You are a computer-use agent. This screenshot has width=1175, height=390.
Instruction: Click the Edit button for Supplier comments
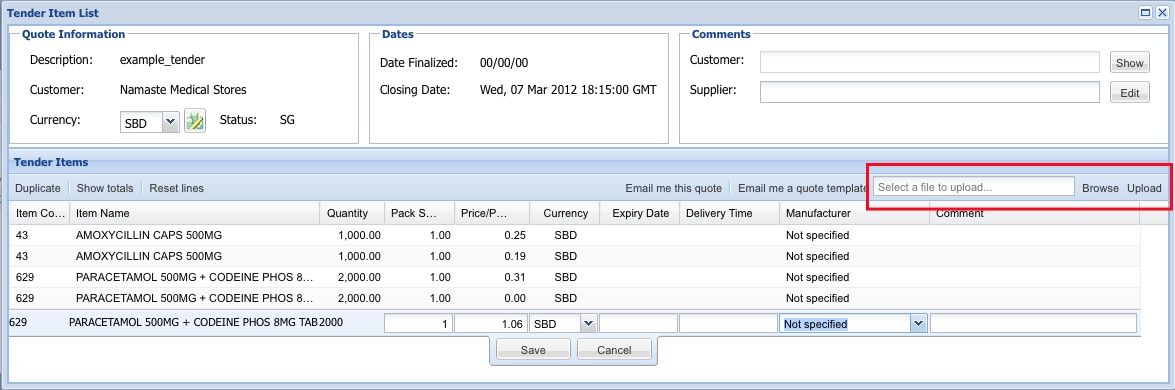tap(1129, 93)
